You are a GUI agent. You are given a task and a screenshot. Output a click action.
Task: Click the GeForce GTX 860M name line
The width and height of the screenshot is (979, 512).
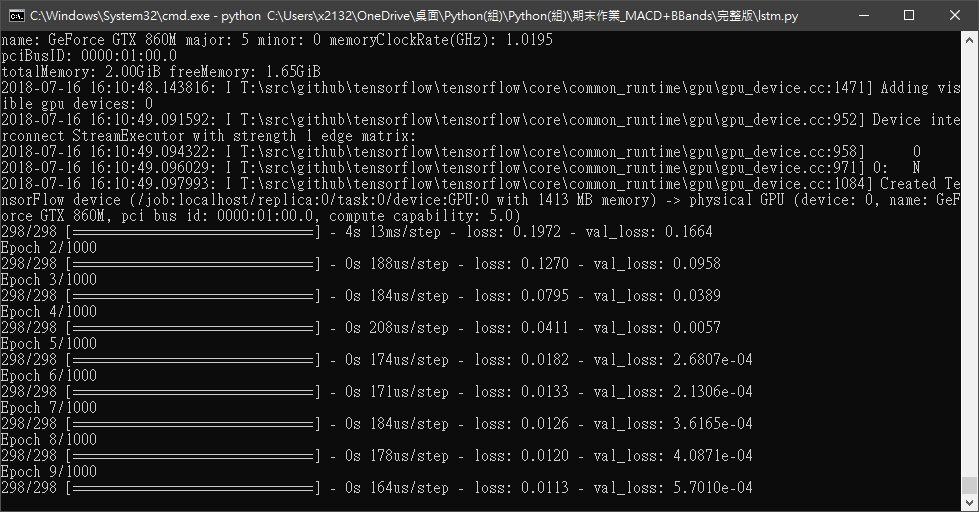click(x=277, y=40)
